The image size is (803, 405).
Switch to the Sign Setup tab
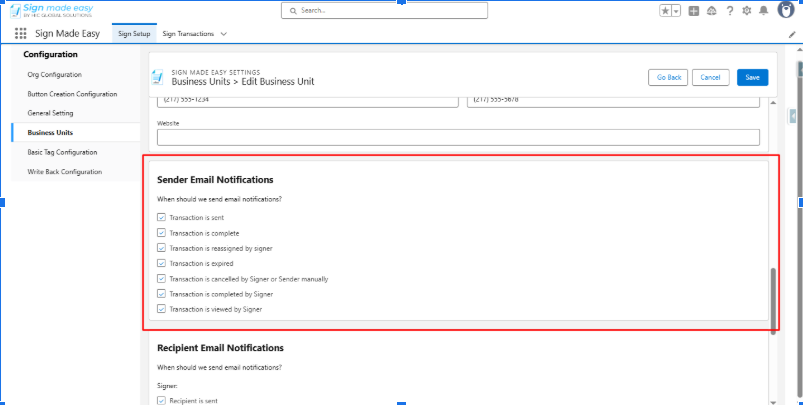click(x=134, y=34)
